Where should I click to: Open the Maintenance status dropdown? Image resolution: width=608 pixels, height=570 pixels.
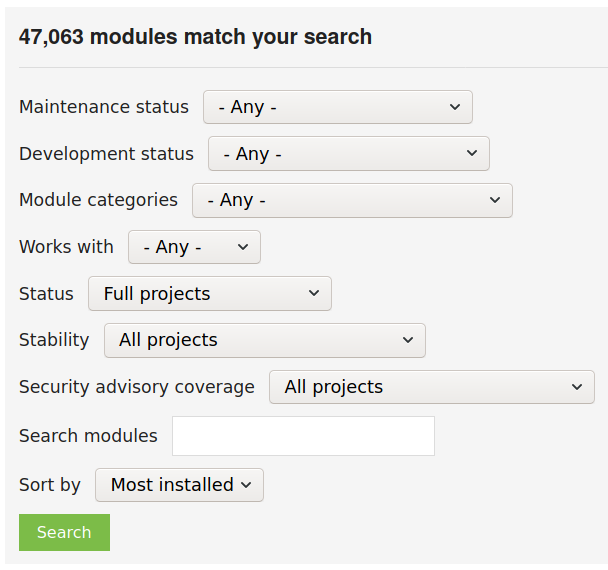click(x=337, y=107)
